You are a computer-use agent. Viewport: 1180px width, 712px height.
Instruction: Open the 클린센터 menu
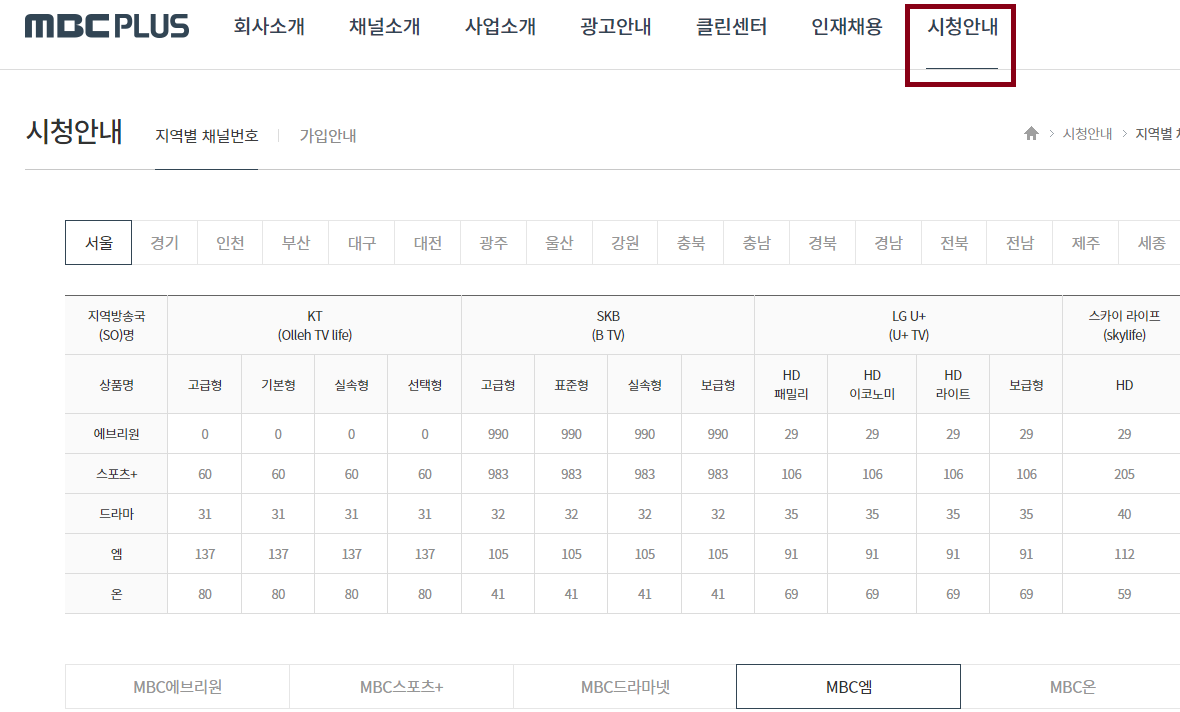(x=731, y=27)
